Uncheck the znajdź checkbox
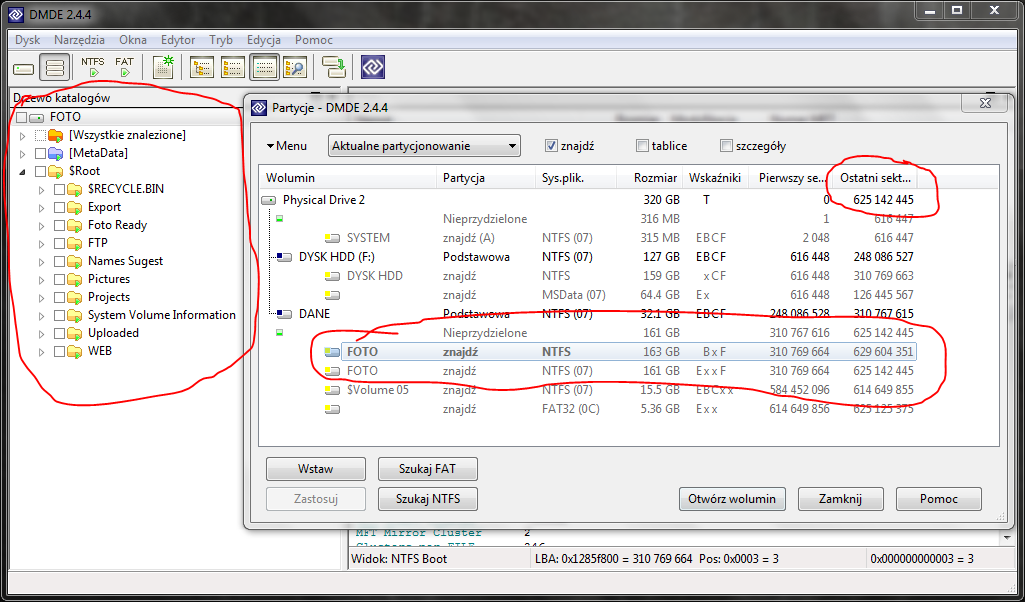 click(x=550, y=146)
